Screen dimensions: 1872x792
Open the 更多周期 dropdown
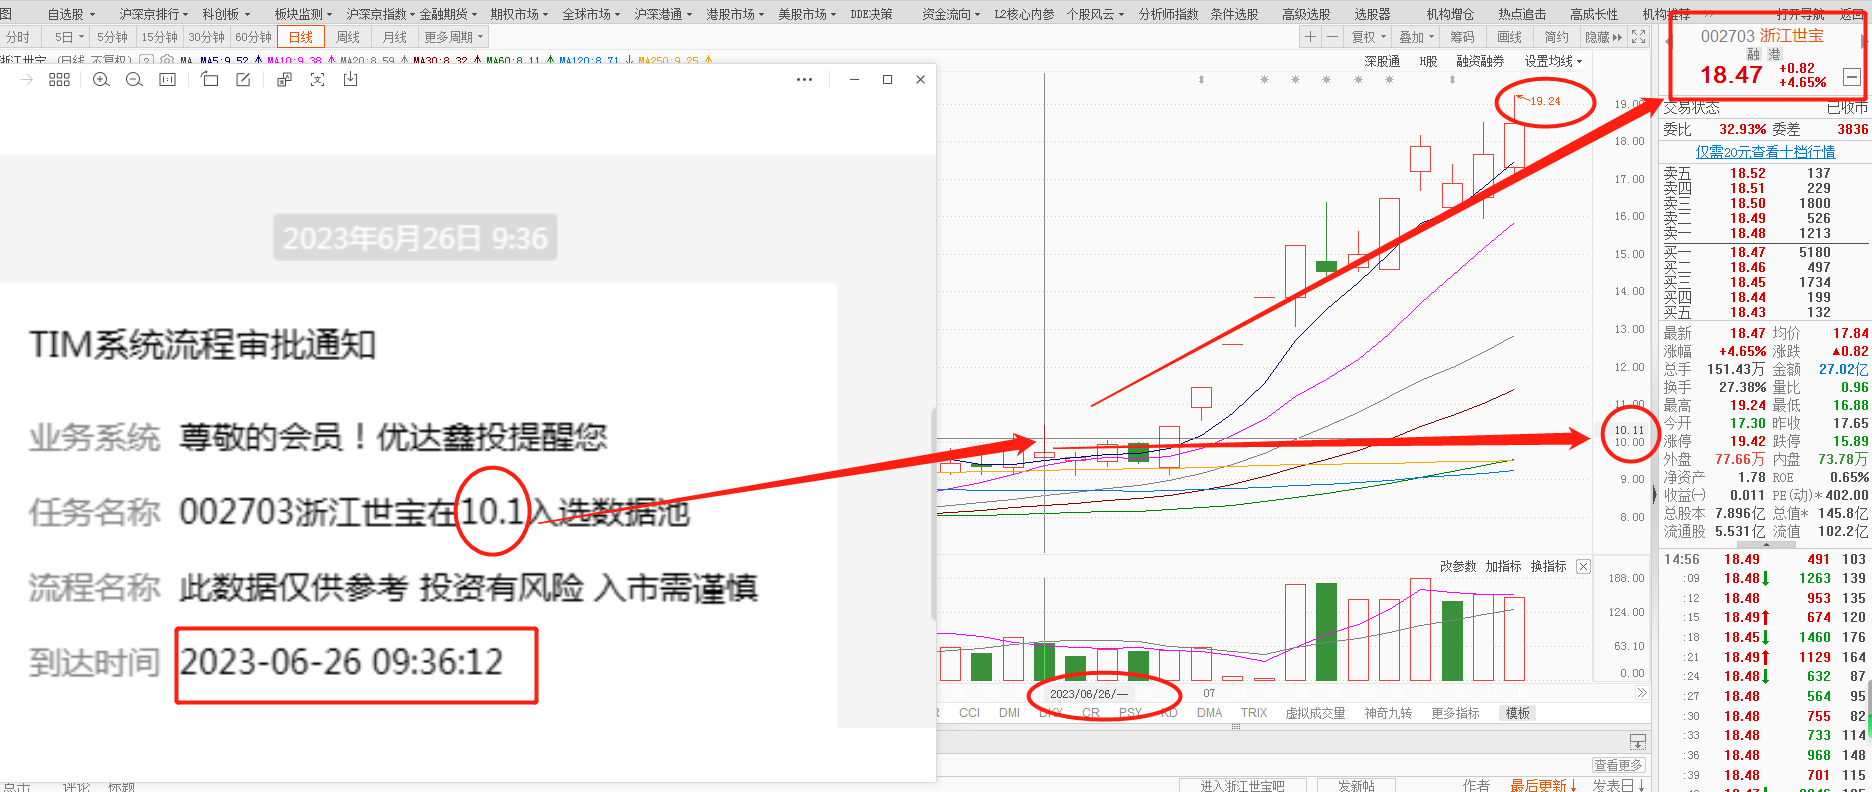453,37
